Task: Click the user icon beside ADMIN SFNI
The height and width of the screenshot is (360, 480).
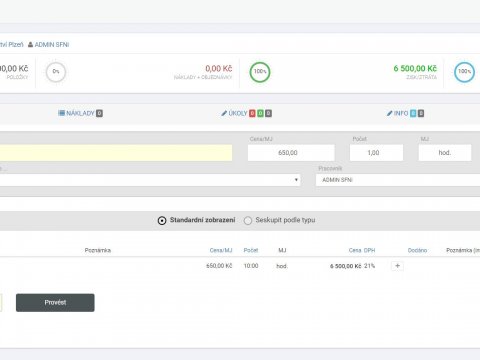Action: pos(30,44)
